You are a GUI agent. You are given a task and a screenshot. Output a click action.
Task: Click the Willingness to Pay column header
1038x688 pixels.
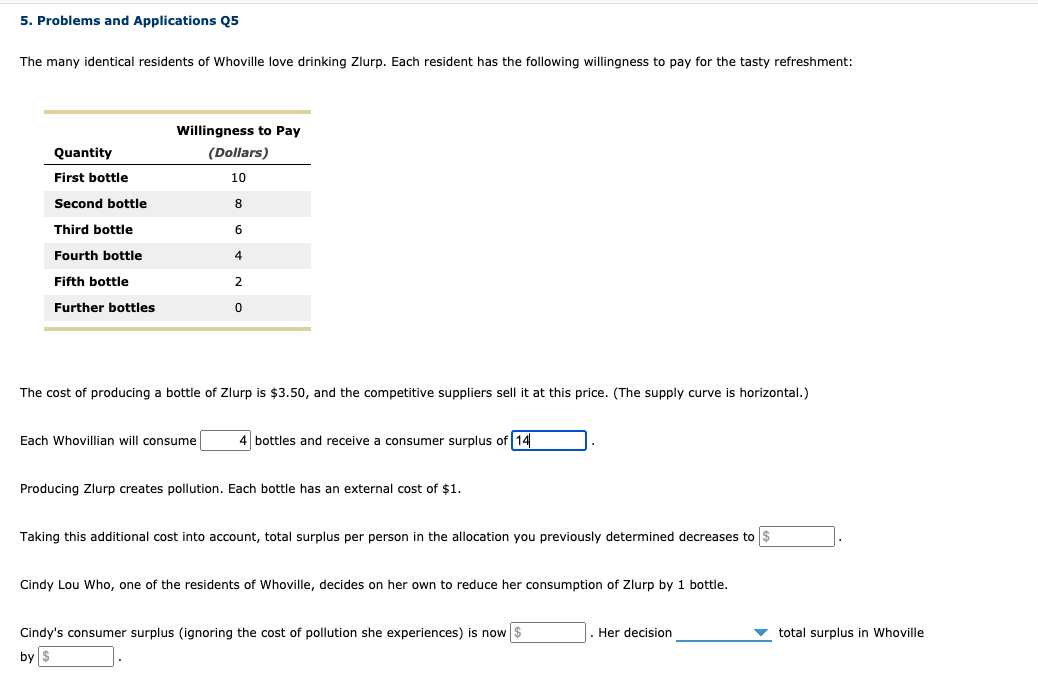pyautogui.click(x=238, y=130)
